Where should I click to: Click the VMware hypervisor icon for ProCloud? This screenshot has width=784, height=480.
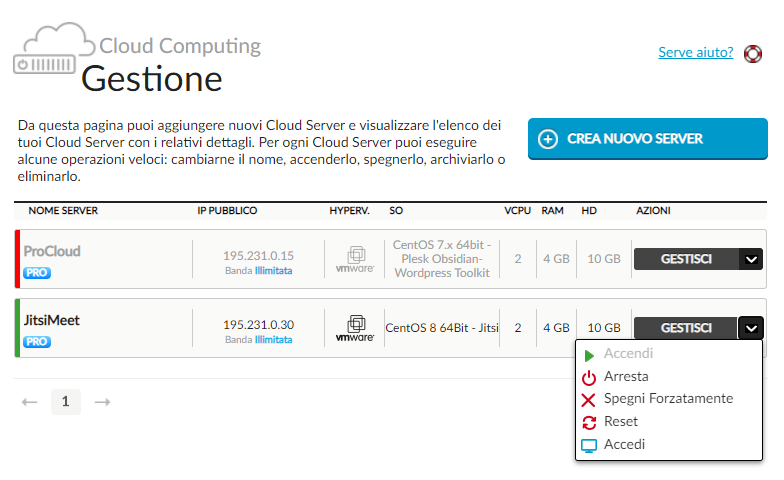(355, 259)
